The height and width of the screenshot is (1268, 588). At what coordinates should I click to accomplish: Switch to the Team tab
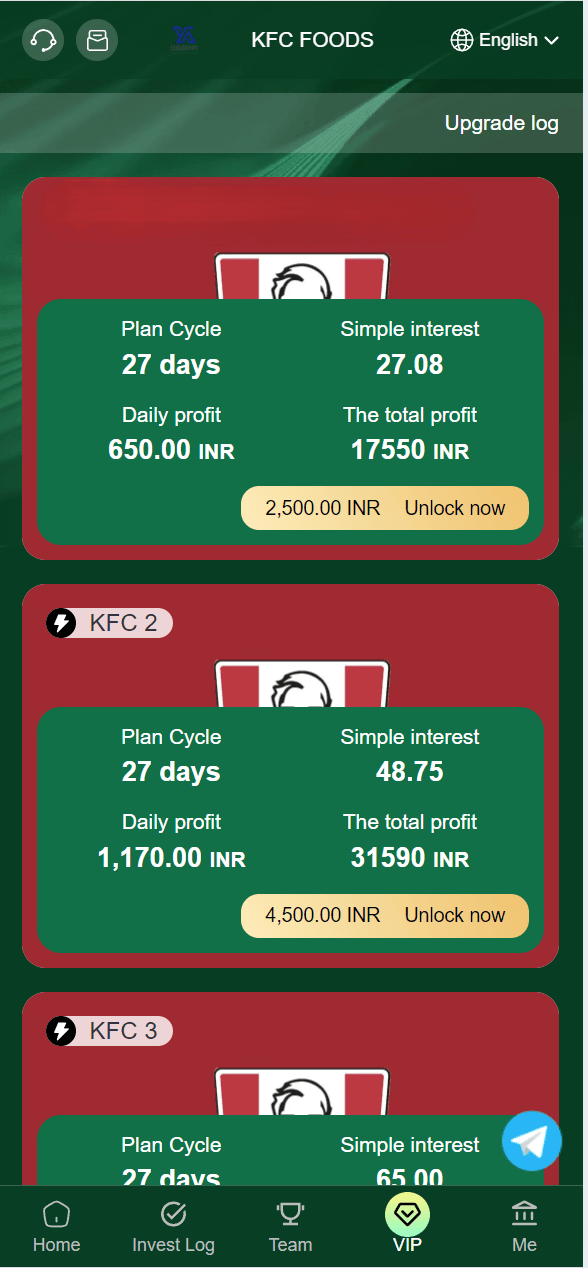point(290,1227)
